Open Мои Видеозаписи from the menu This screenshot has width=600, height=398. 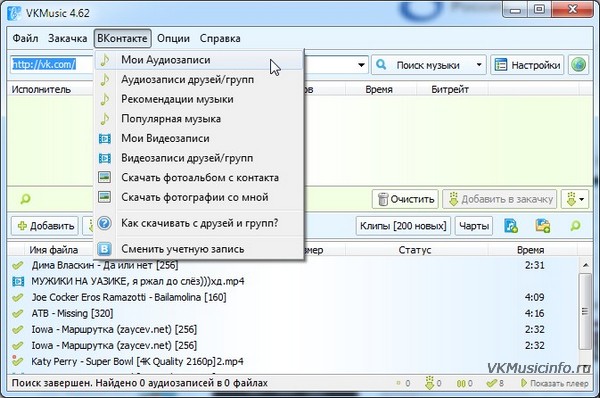click(x=199, y=139)
